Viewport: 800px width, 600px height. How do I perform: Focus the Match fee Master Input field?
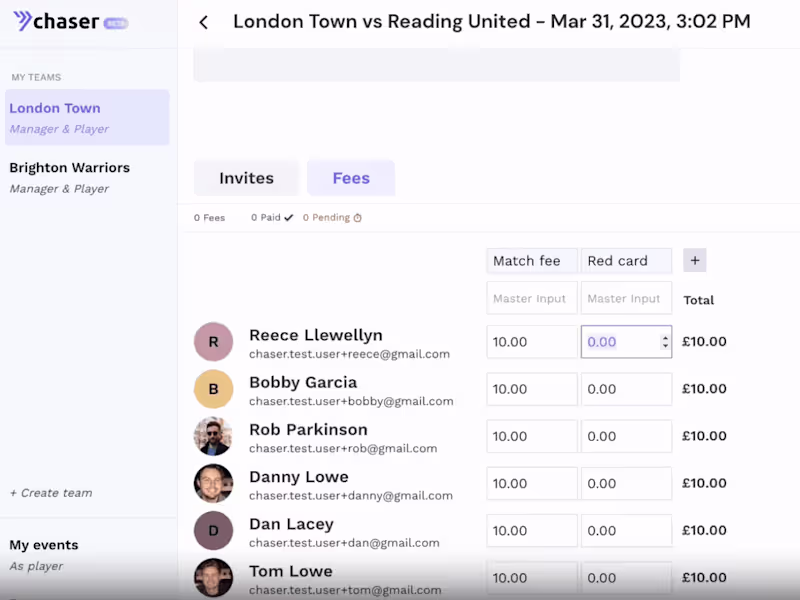[532, 298]
